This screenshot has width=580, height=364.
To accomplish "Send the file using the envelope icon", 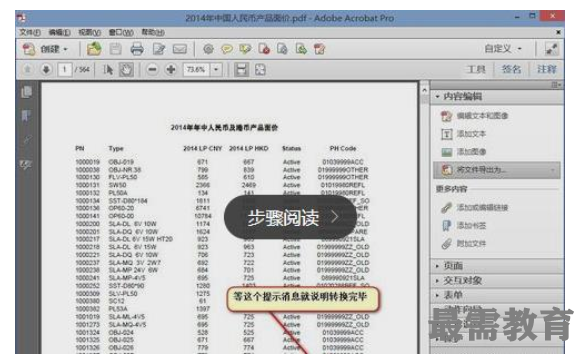I will point(180,49).
